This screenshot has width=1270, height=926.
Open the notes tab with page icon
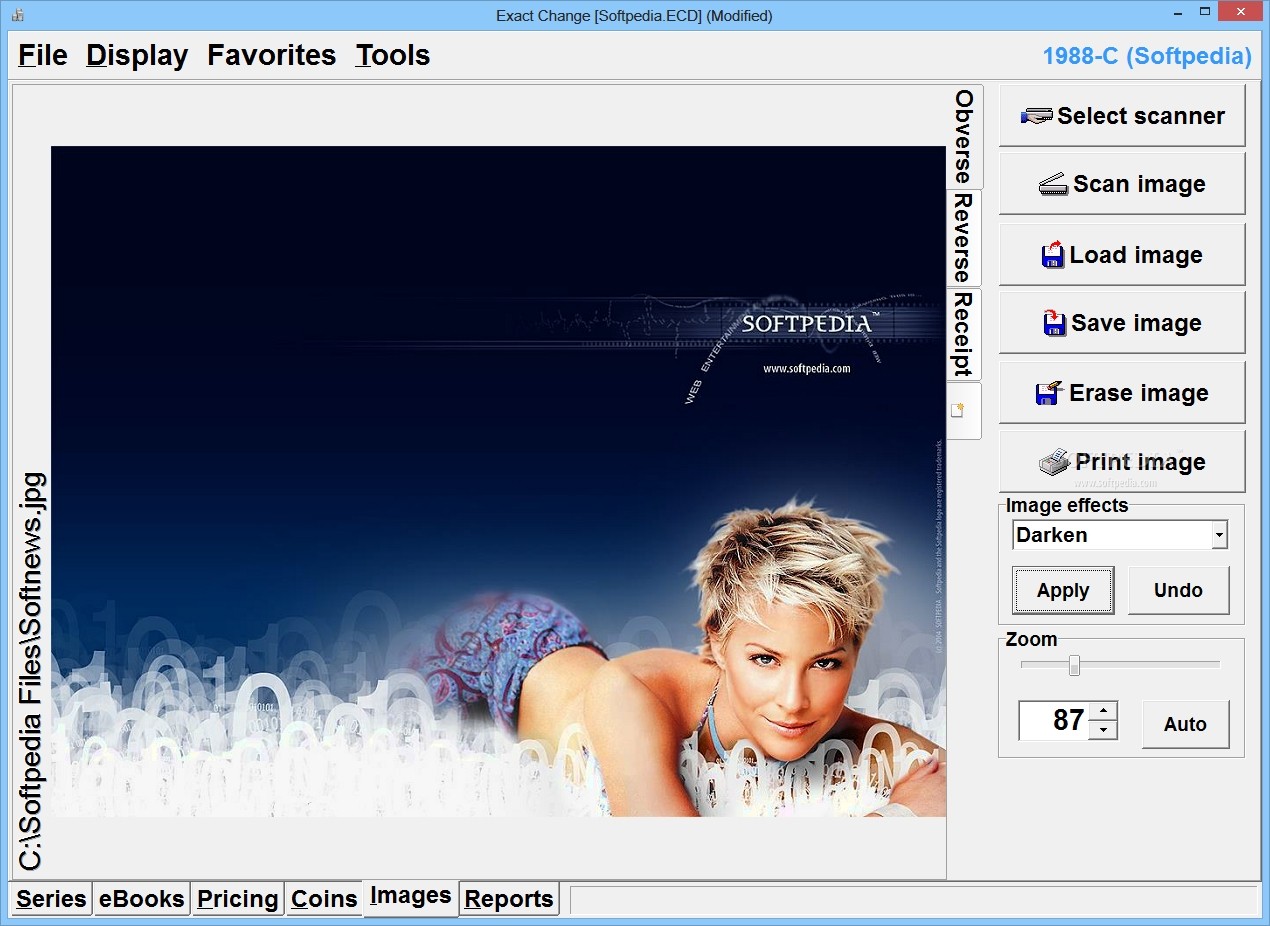point(964,410)
